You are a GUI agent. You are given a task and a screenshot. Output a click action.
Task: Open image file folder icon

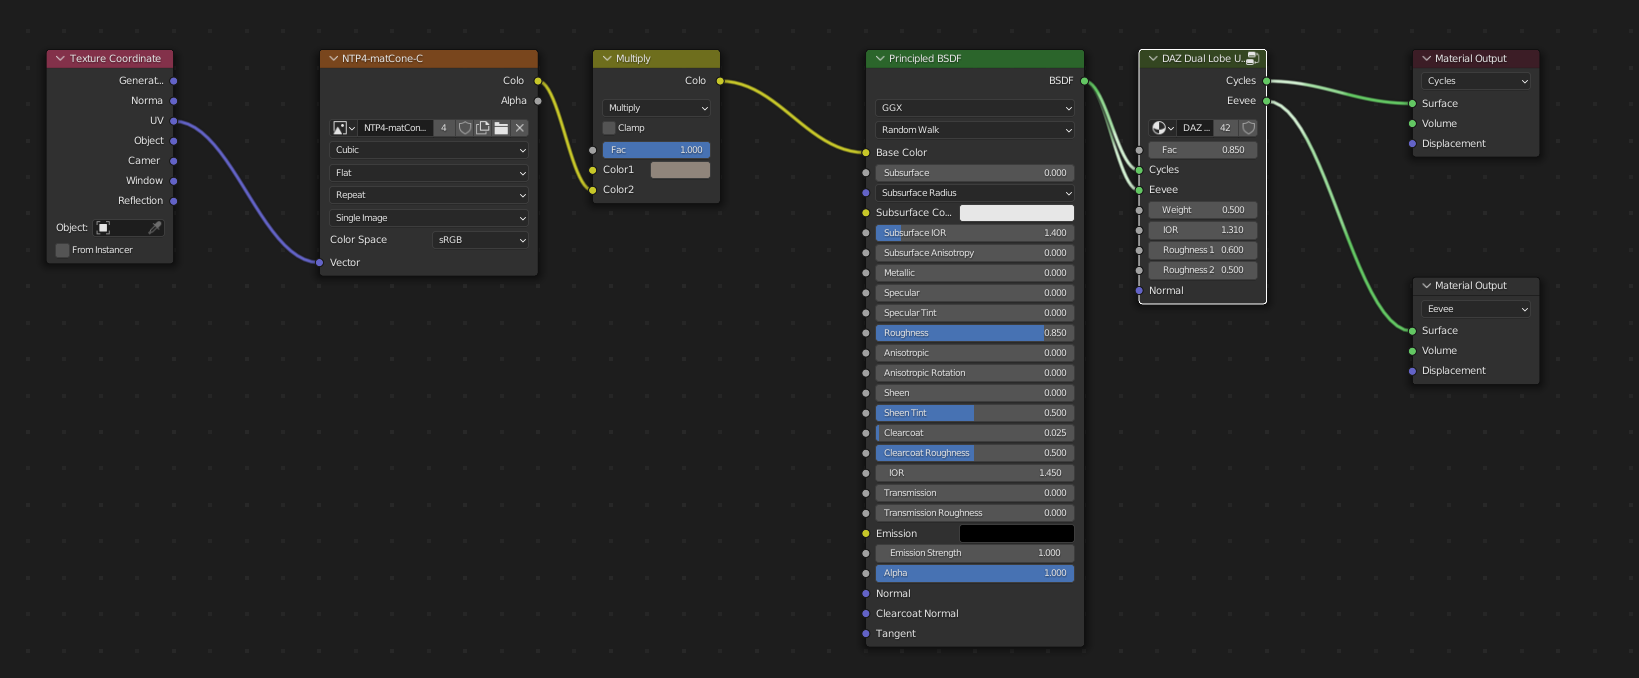point(501,128)
